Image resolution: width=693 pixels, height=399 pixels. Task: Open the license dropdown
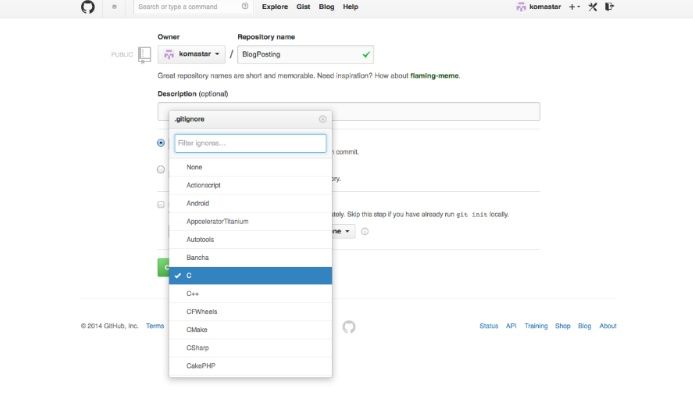343,231
